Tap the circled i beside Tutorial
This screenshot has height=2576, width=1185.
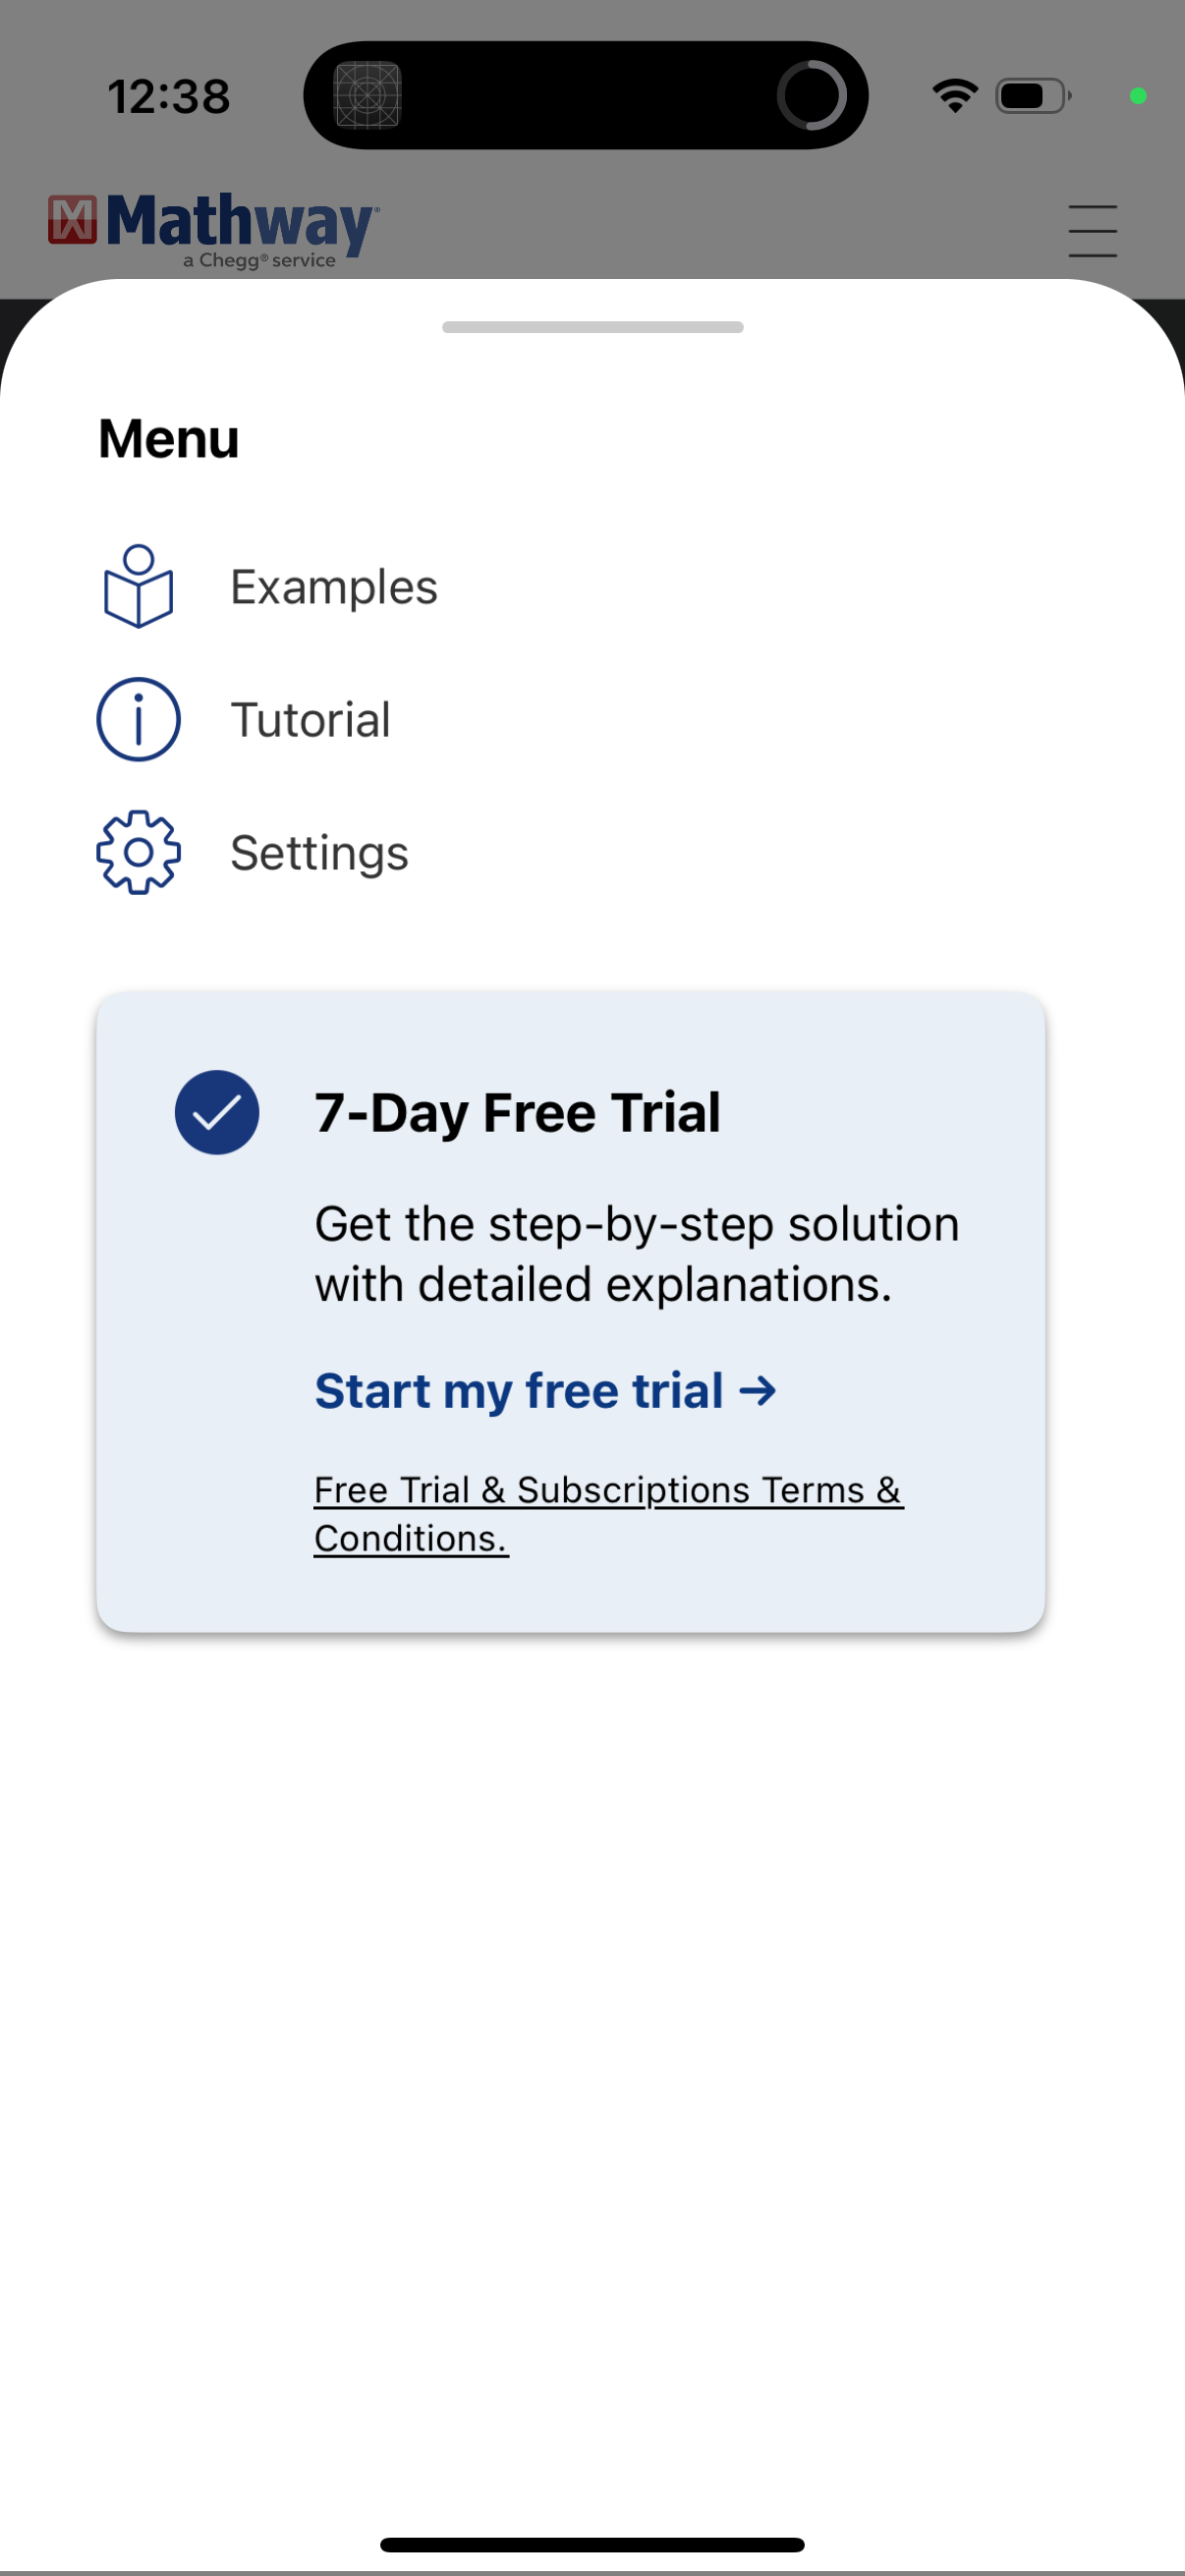click(x=137, y=719)
